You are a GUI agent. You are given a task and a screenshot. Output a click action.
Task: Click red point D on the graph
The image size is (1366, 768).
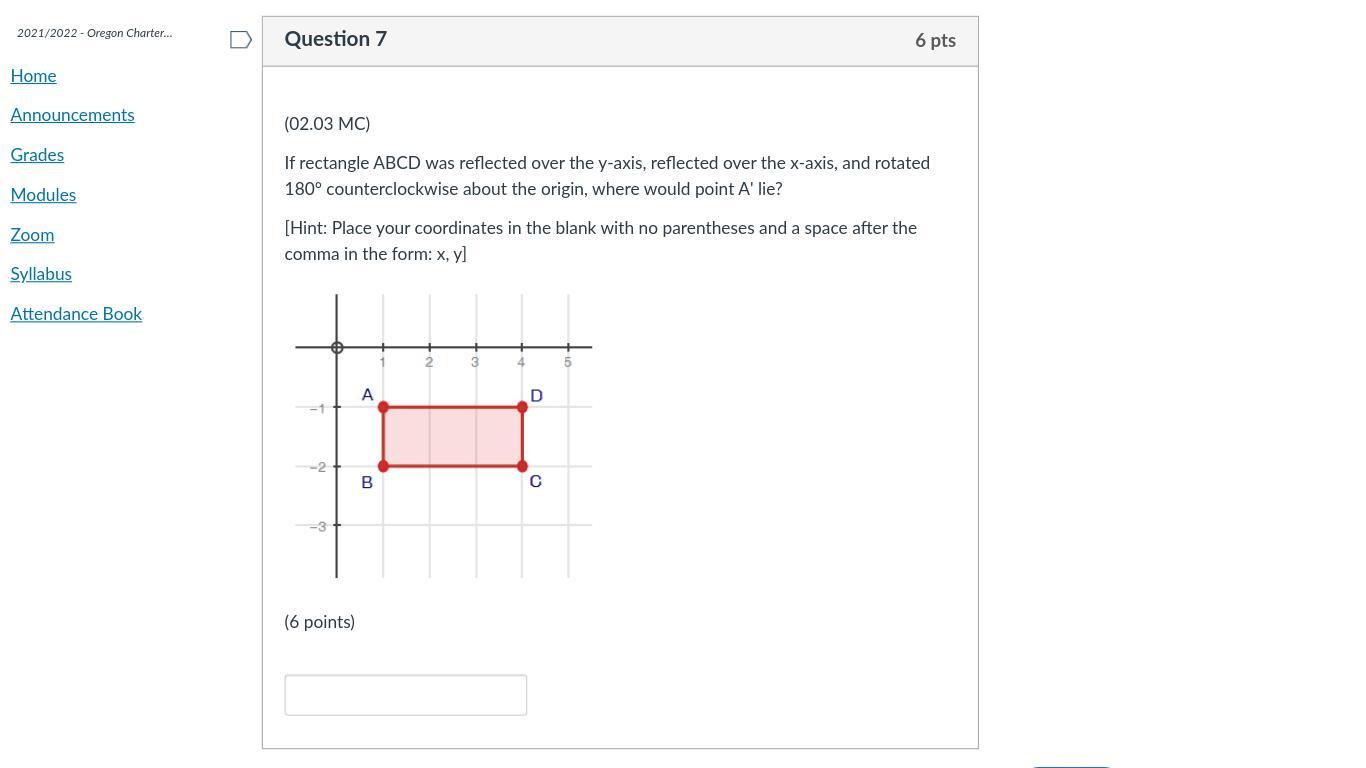tap(522, 407)
